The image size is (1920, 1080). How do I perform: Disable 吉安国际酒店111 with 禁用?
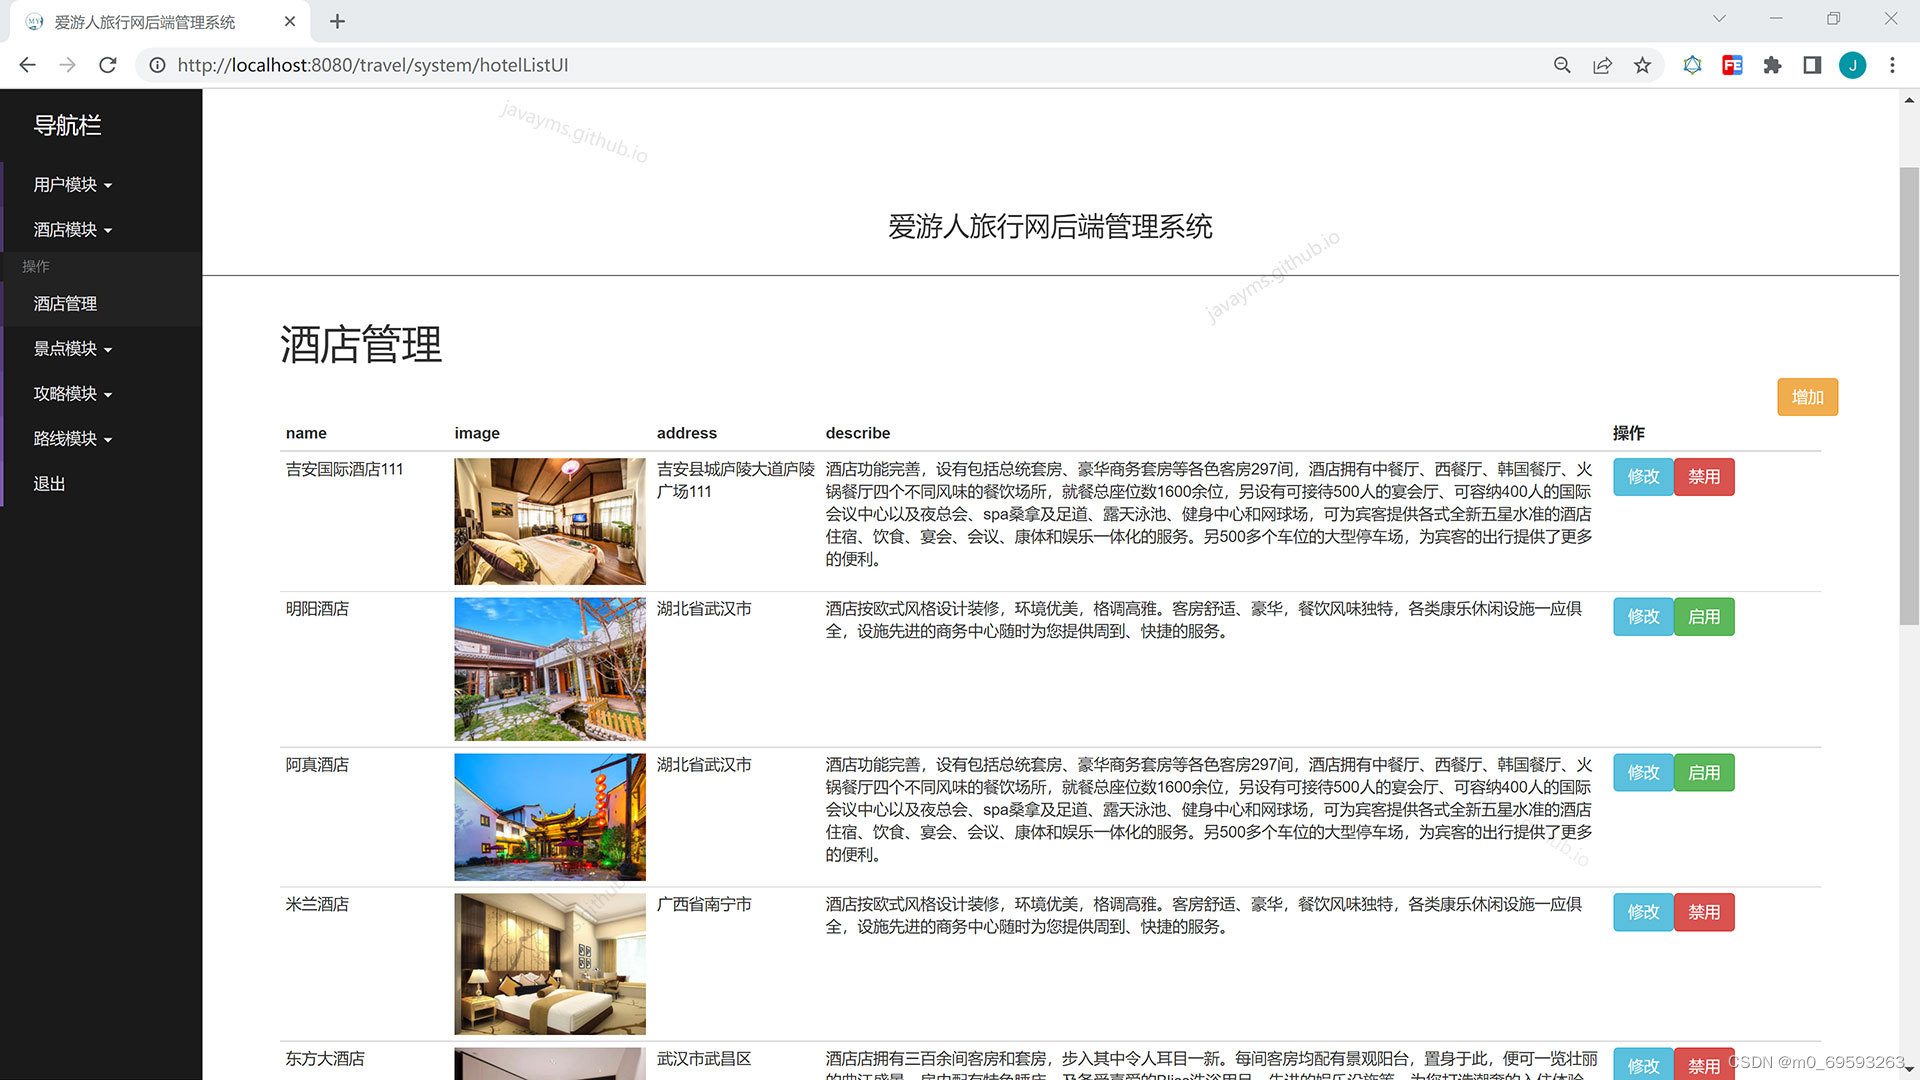coord(1704,477)
